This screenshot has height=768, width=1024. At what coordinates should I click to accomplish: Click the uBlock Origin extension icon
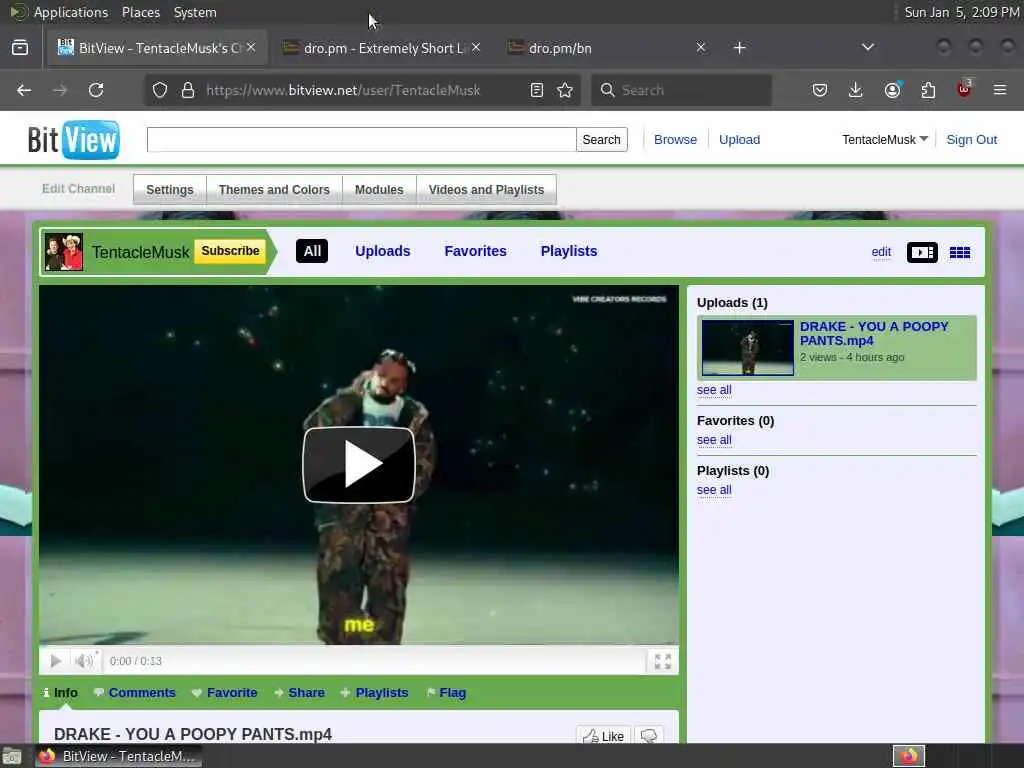[965, 89]
